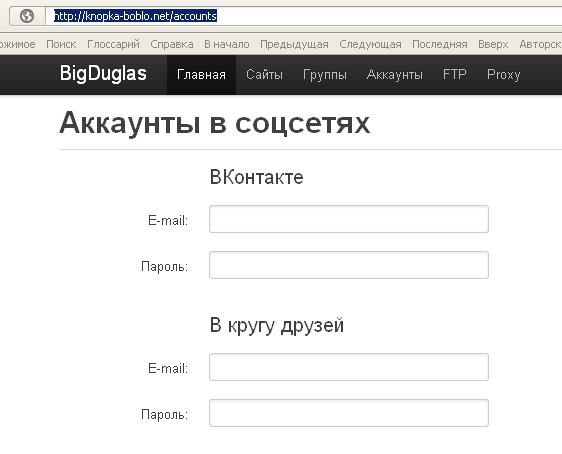Screen dimensions: 562x454
Task: Focus the В кругу друзей Пароль field
Action: pos(349,413)
